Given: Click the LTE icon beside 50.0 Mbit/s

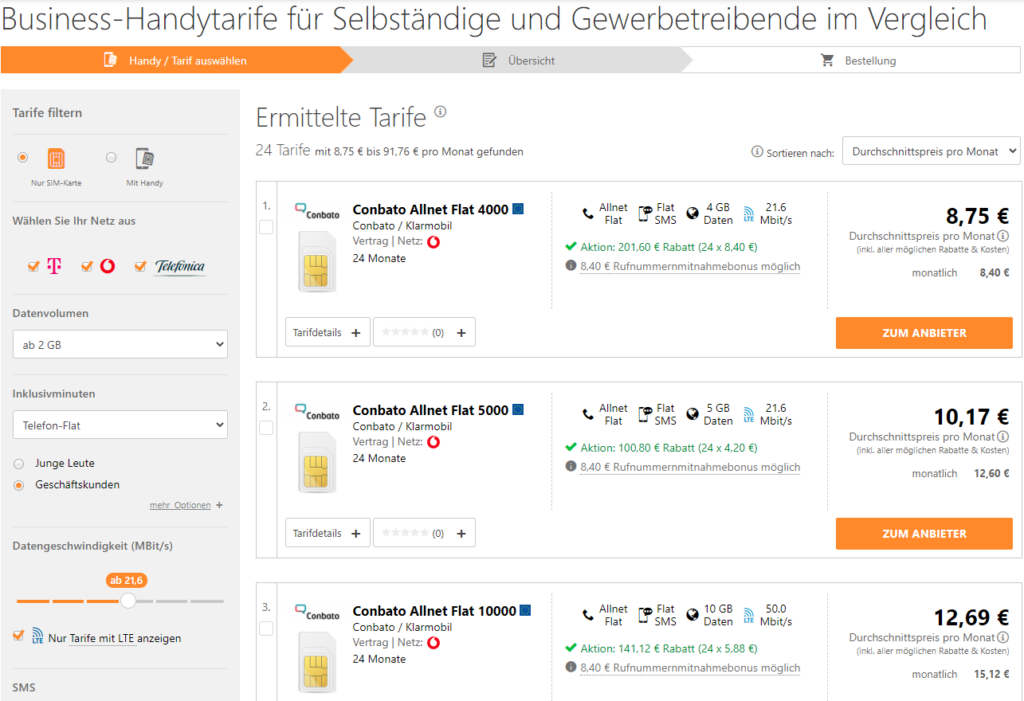Looking at the screenshot, I should pos(748,615).
